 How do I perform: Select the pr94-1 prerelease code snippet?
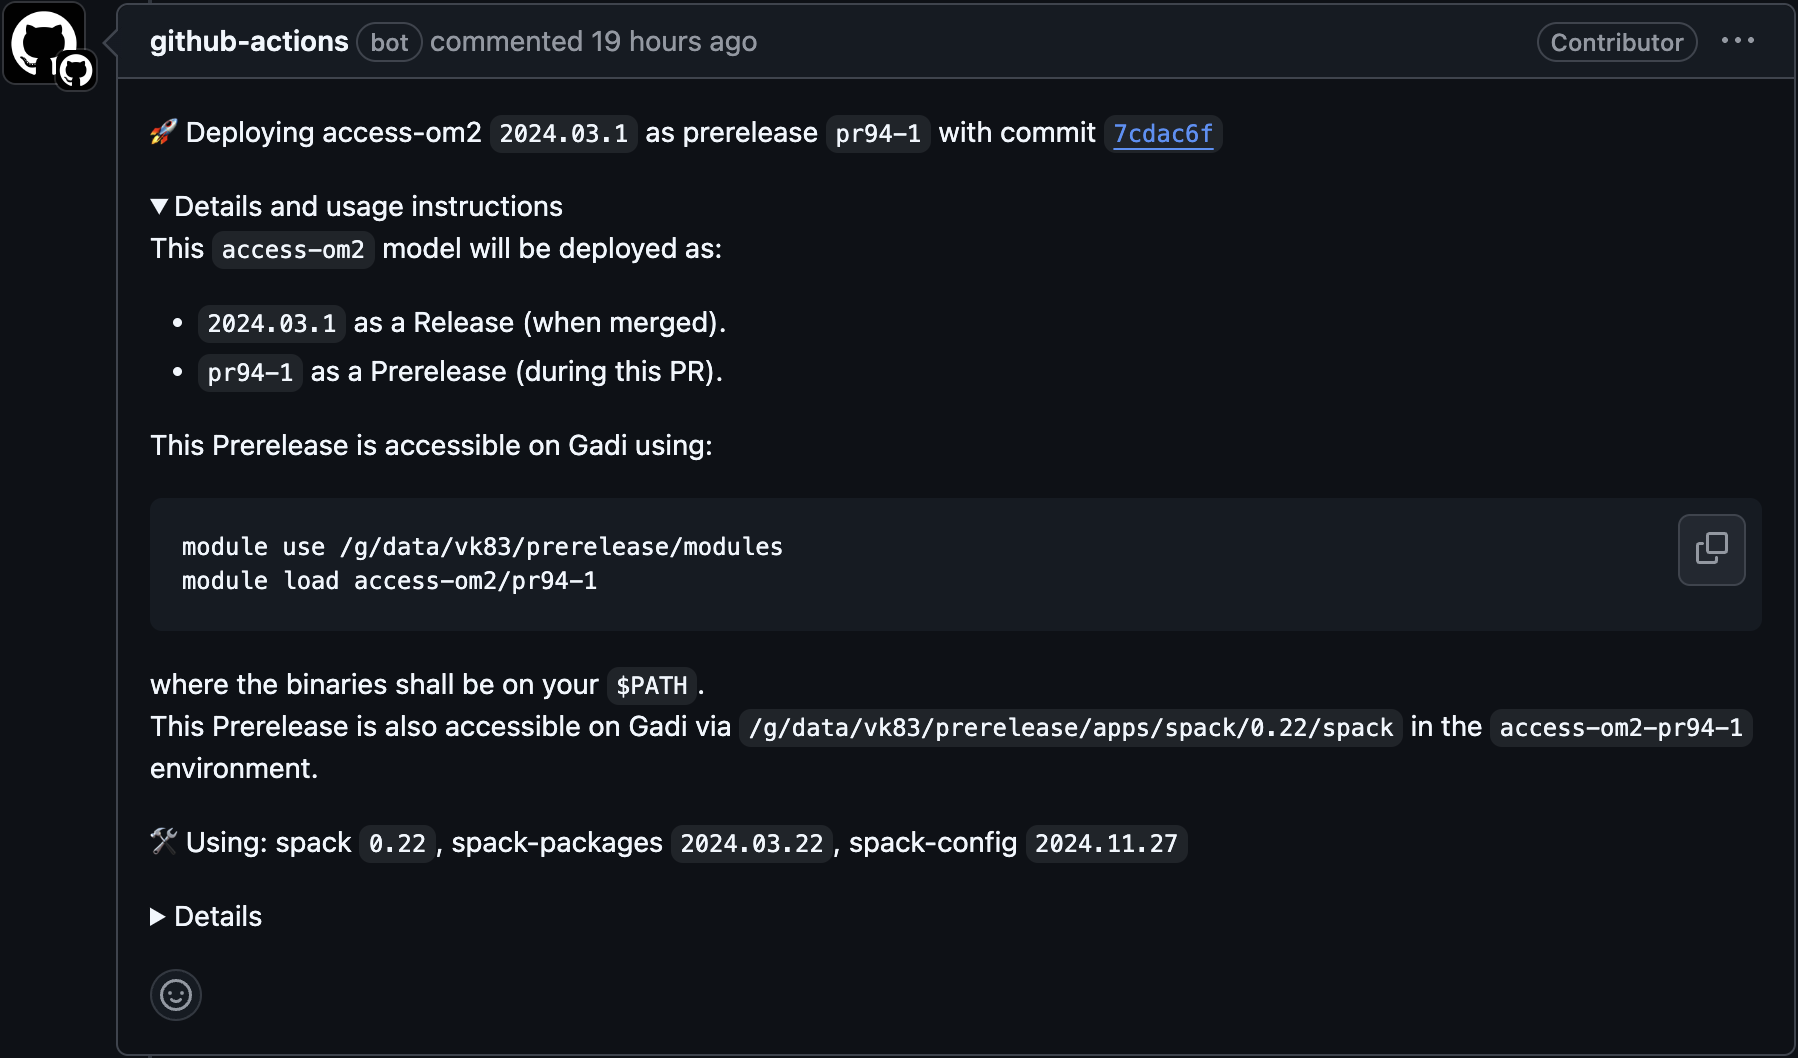878,132
